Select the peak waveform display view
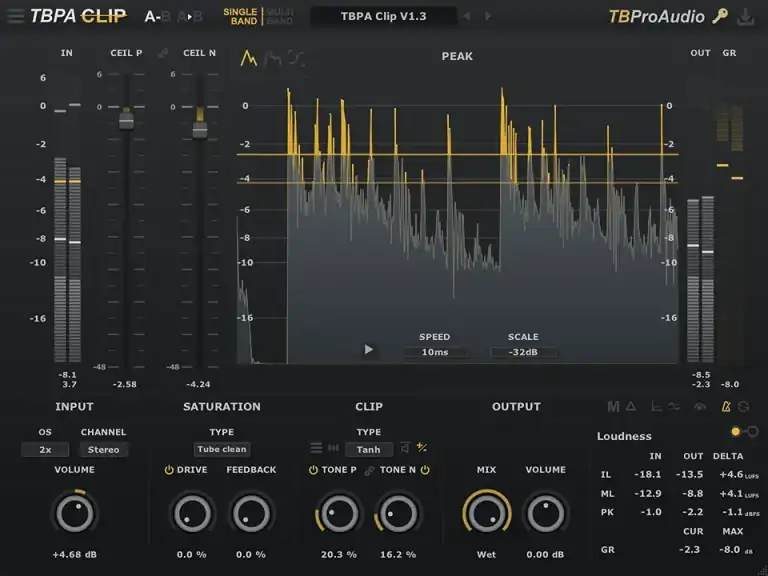Screen dimensions: 768x576 point(249,58)
